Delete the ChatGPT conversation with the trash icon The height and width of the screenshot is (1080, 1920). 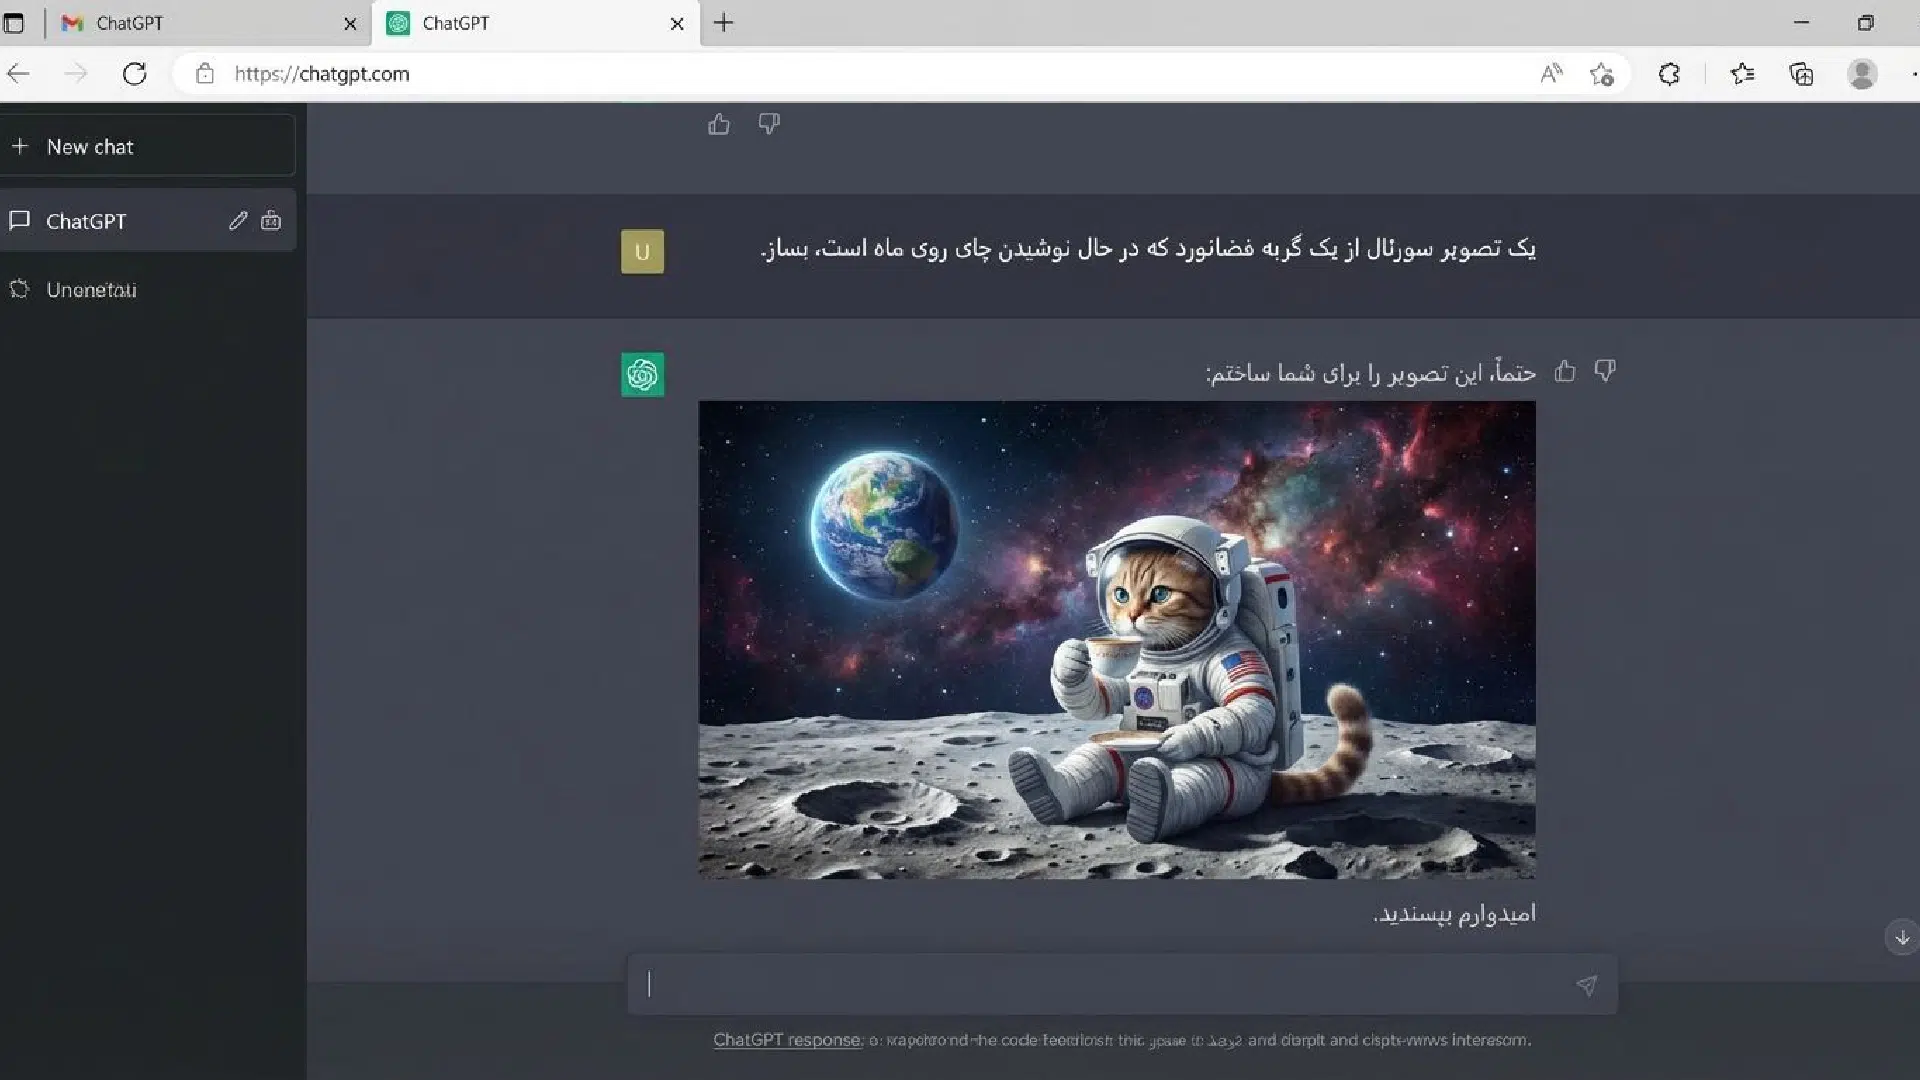pyautogui.click(x=271, y=221)
